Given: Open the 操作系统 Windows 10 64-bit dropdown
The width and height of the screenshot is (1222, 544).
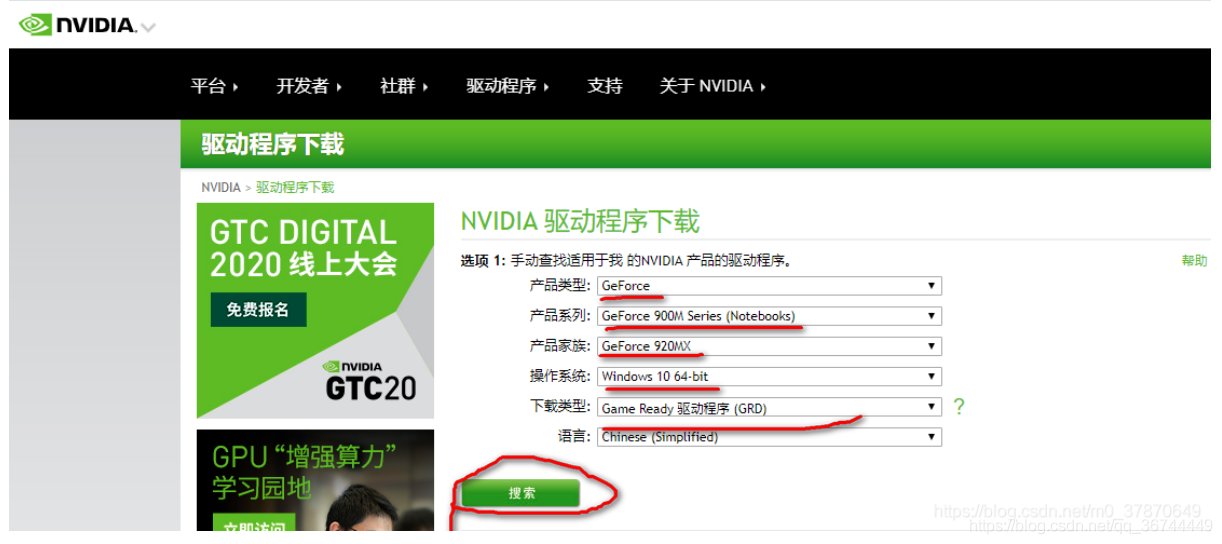Looking at the screenshot, I should point(770,377).
